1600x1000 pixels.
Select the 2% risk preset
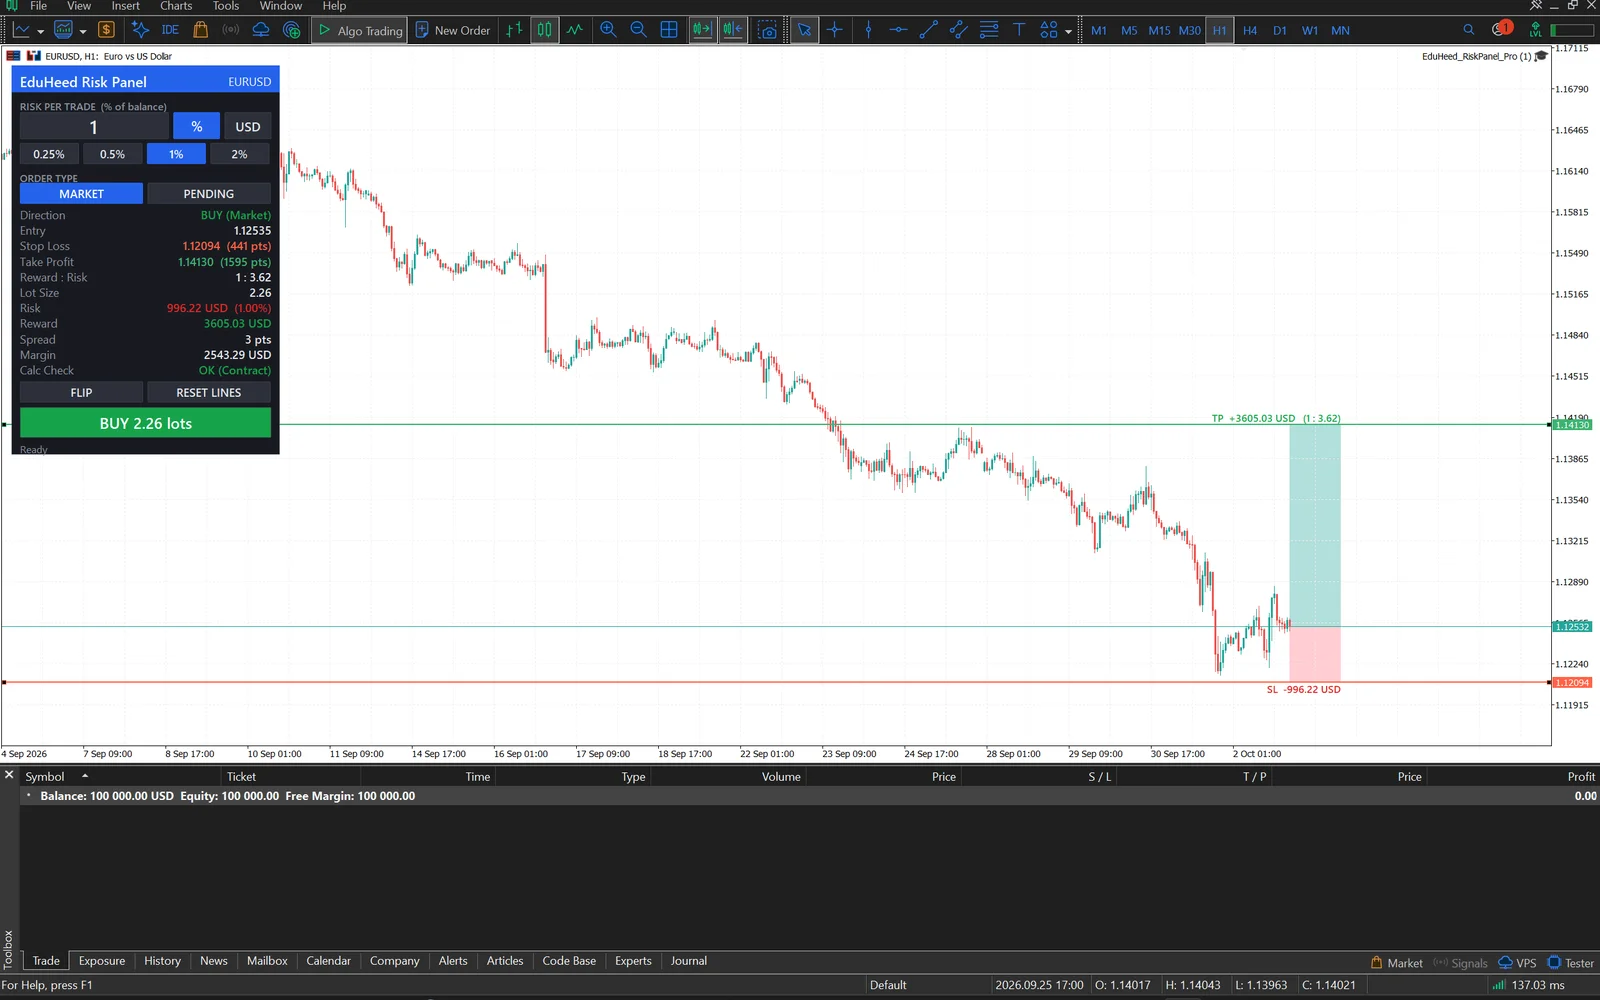[240, 154]
